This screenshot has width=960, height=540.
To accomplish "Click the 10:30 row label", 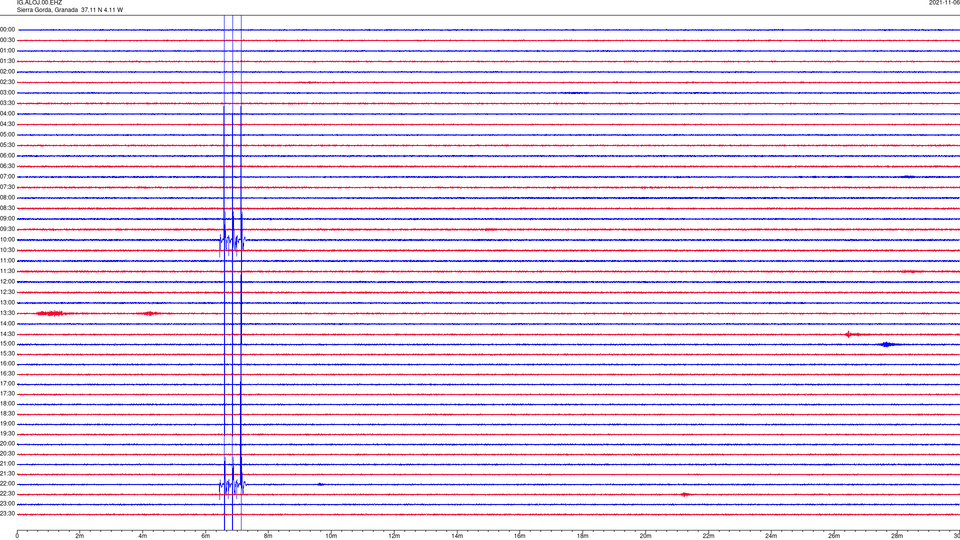I will tap(7, 250).
